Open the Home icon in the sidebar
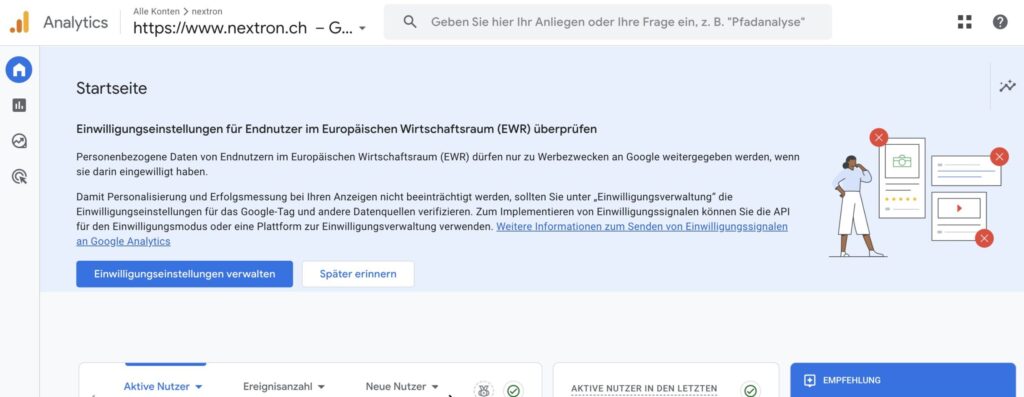Screen dimensions: 1024x397 19,69
